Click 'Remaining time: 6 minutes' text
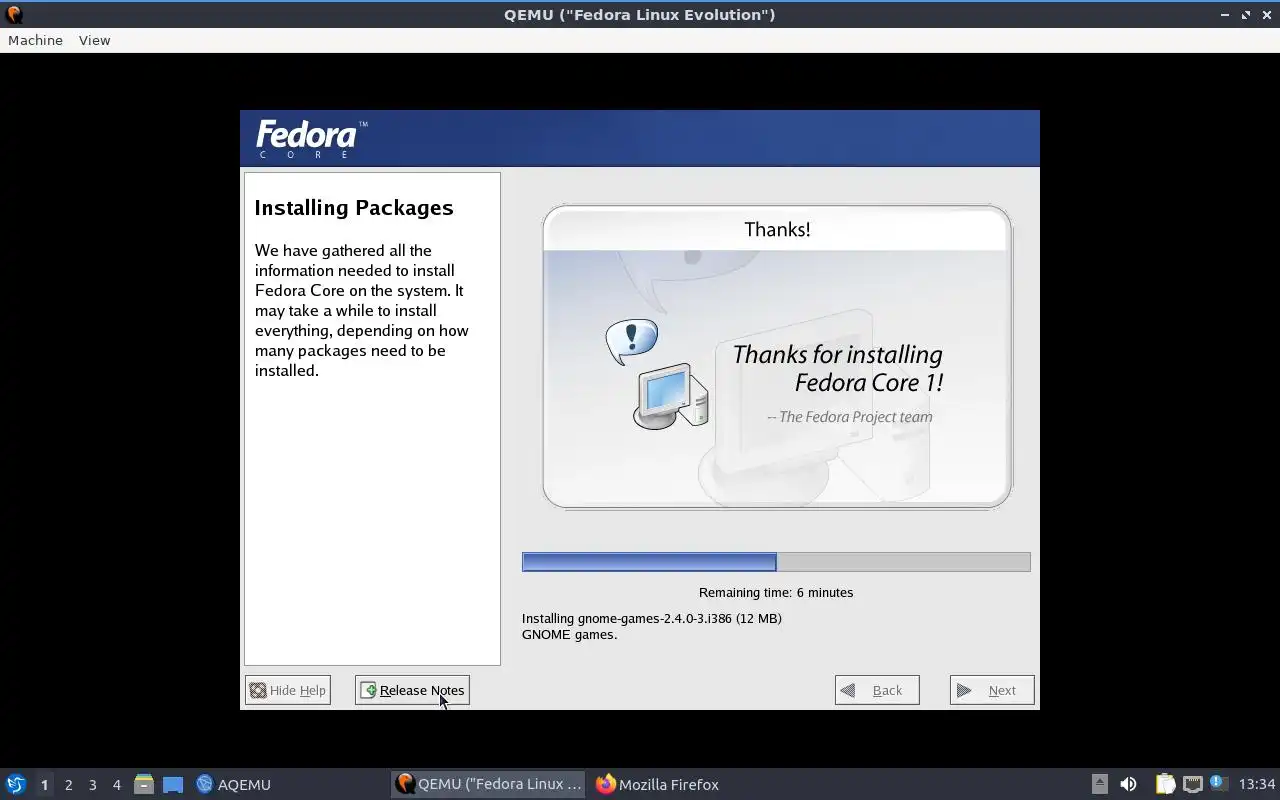This screenshot has width=1280, height=800. 776,592
